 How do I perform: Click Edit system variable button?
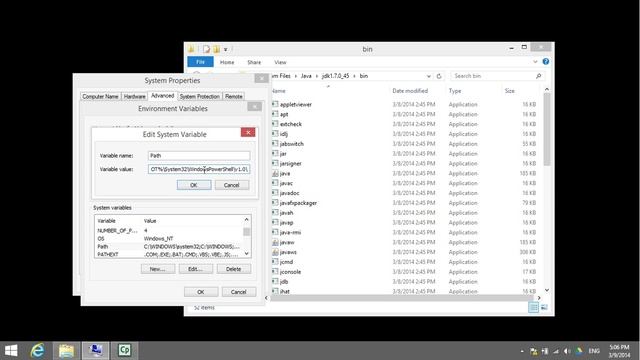coord(195,269)
